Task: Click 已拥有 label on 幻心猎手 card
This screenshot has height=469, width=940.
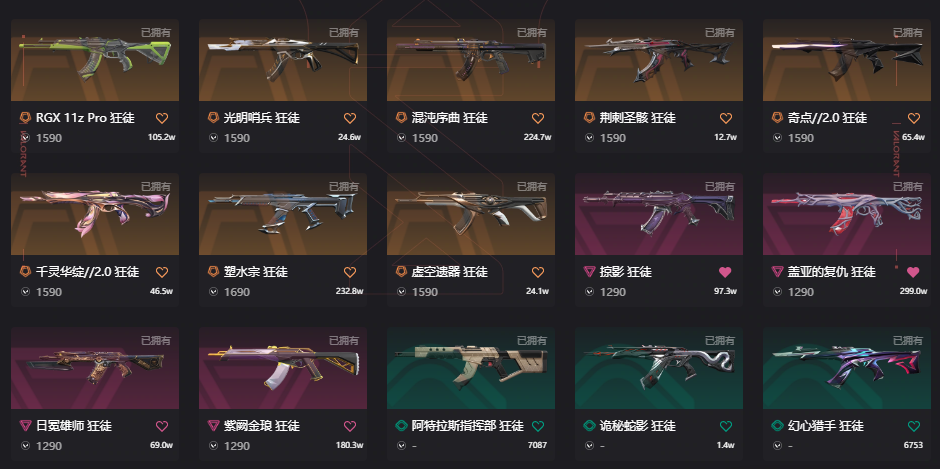Action: click(x=908, y=341)
